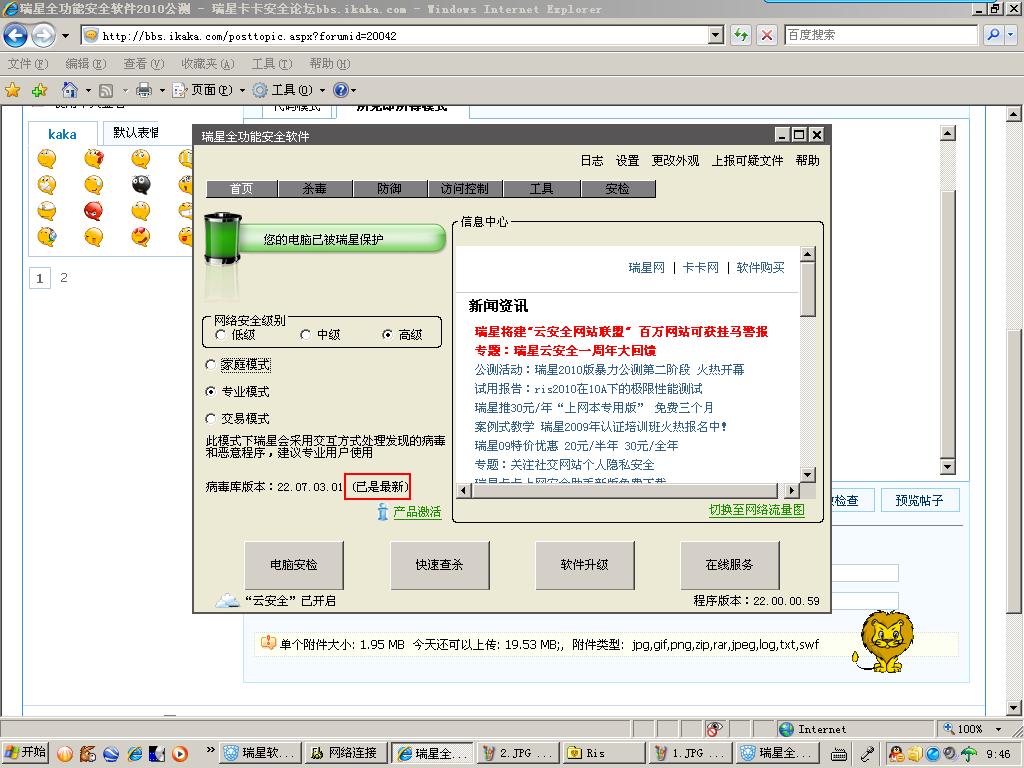Click the 软件升级 button
Screen dimensions: 1024x768
pos(584,565)
